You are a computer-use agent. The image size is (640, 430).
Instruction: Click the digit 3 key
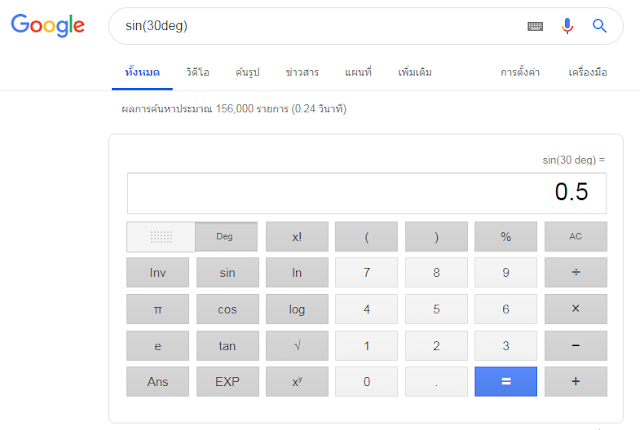coord(506,346)
